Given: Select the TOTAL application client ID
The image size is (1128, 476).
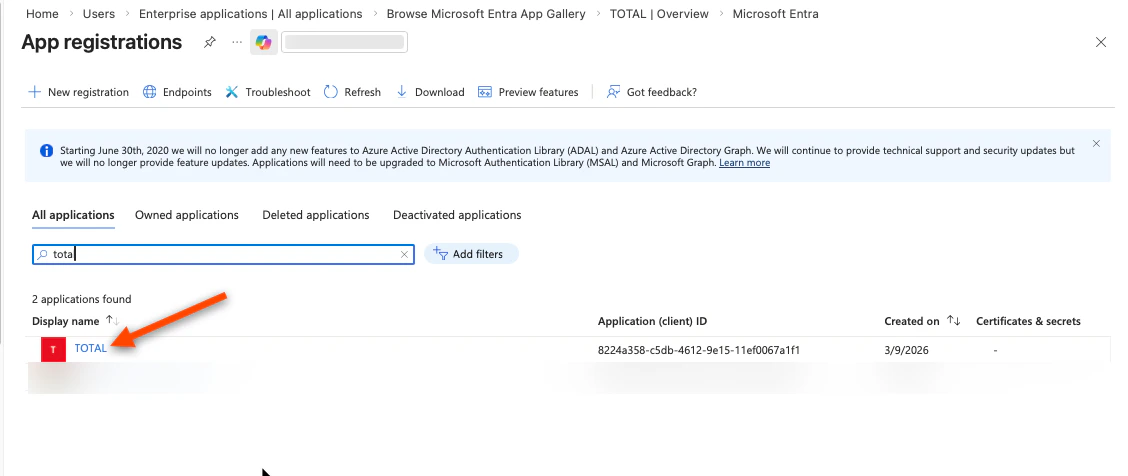Looking at the screenshot, I should point(699,350).
